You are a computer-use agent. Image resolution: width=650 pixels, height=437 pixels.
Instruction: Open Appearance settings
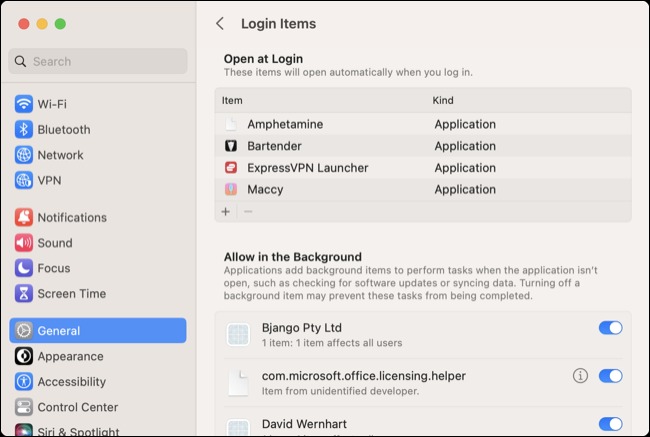pos(98,356)
